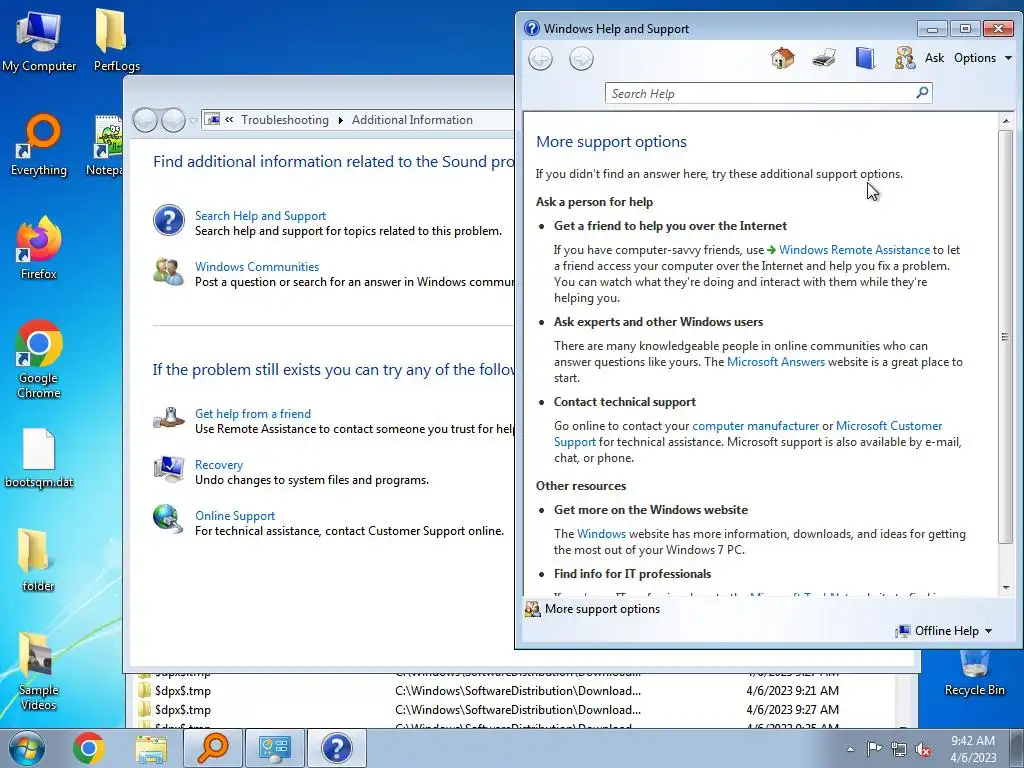This screenshot has height=768, width=1024.
Task: Select PerfLogs folder on desktop
Action: [x=116, y=39]
